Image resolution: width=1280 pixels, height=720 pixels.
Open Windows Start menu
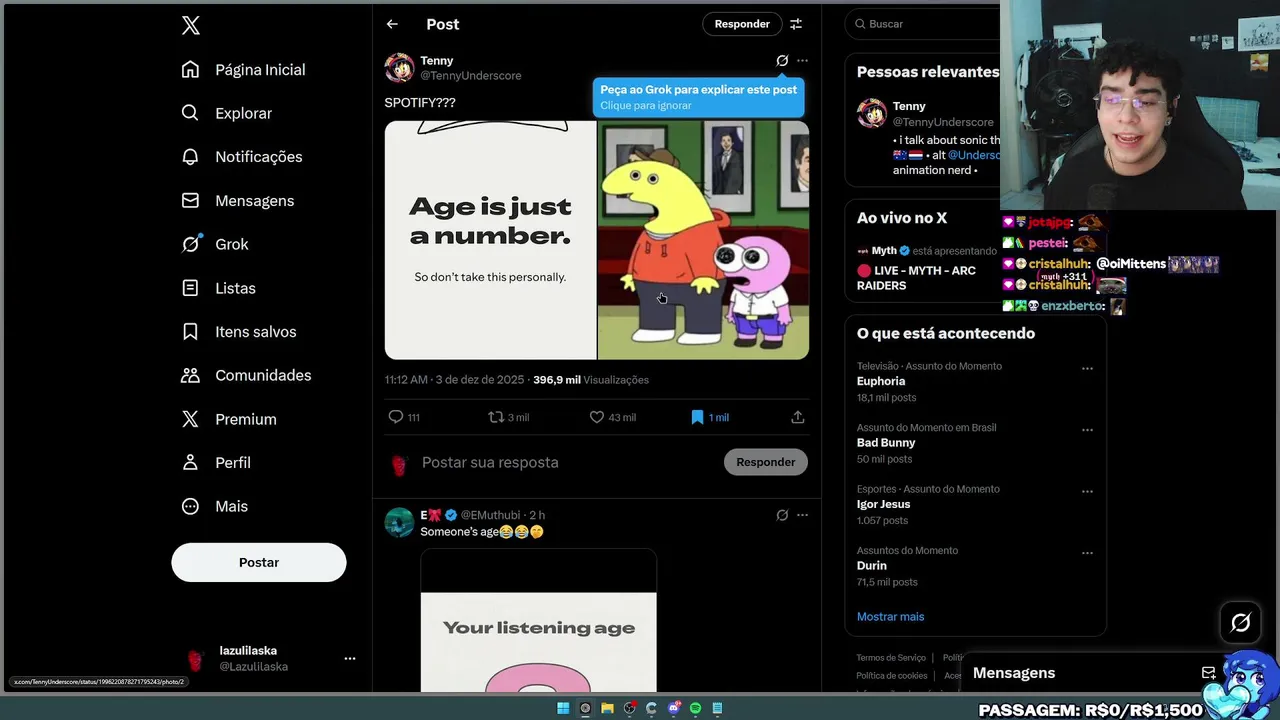coord(563,708)
